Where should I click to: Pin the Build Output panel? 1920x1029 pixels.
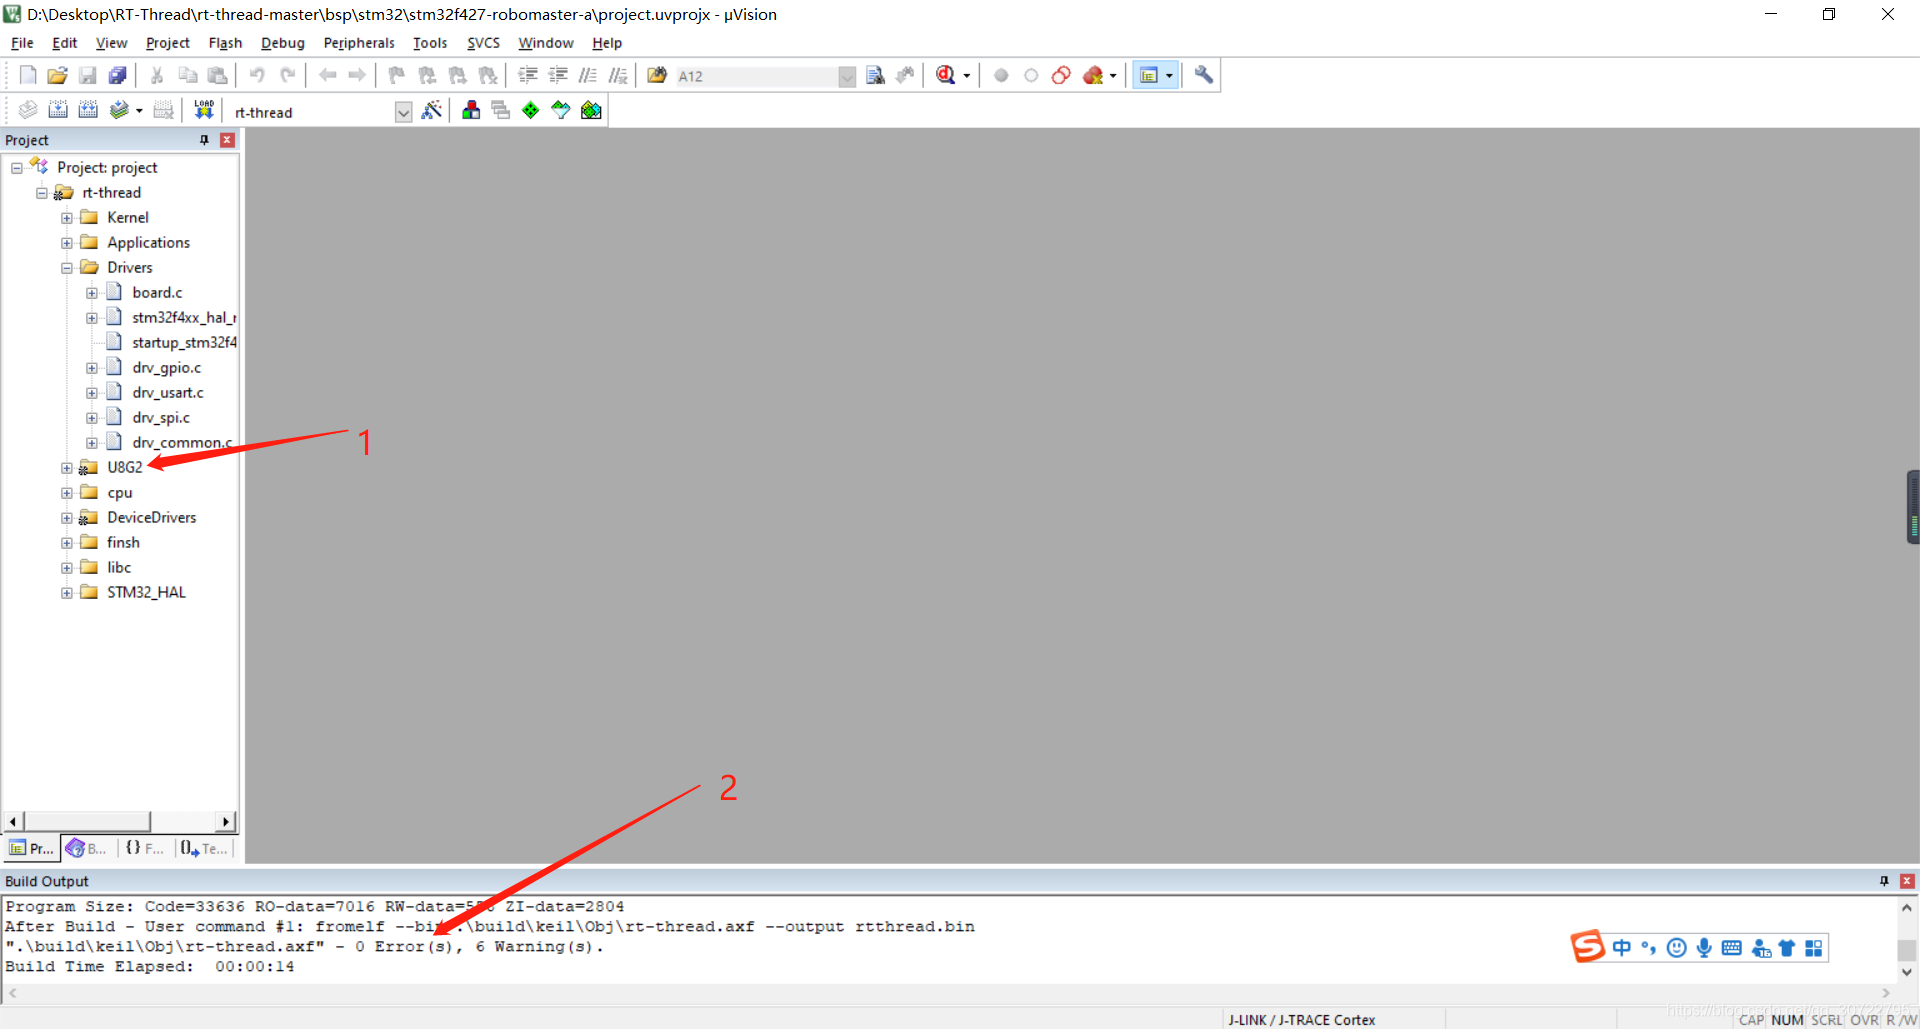(1884, 881)
